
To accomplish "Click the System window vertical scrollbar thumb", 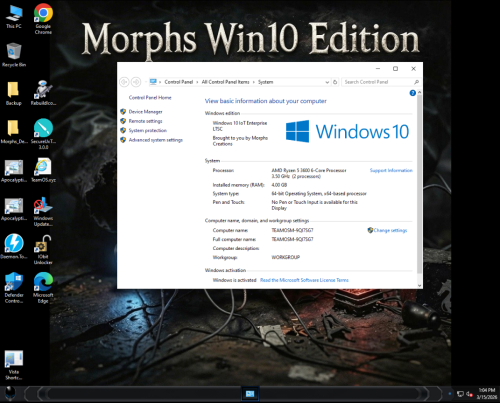I will [x=419, y=183].
